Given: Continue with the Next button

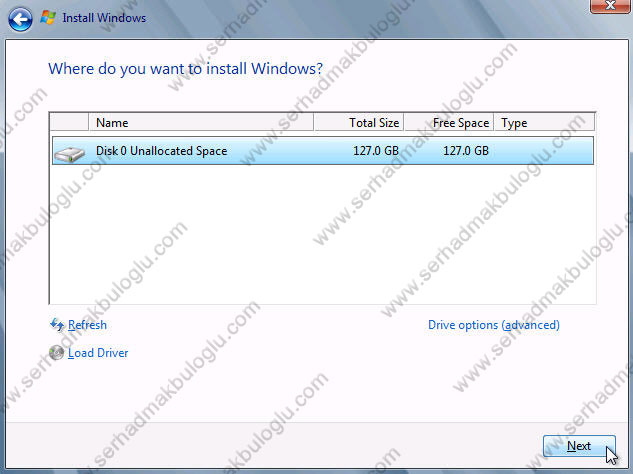Looking at the screenshot, I should pyautogui.click(x=579, y=446).
